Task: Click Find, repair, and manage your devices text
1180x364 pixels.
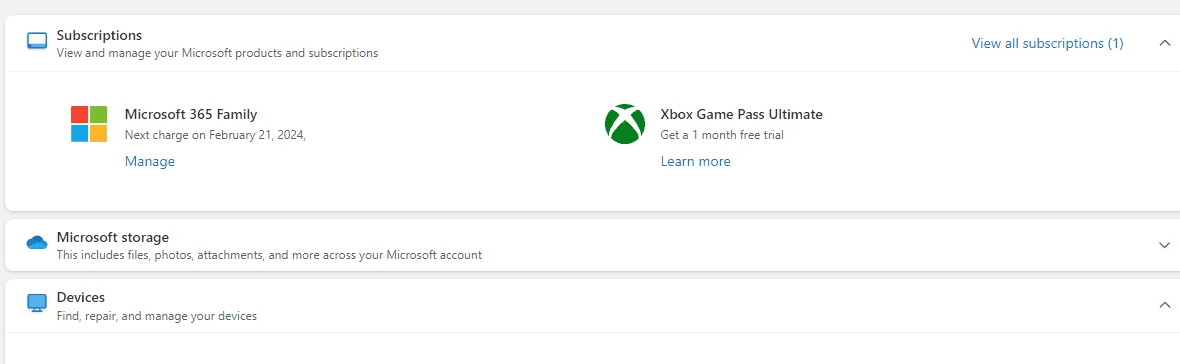Action: click(x=157, y=316)
